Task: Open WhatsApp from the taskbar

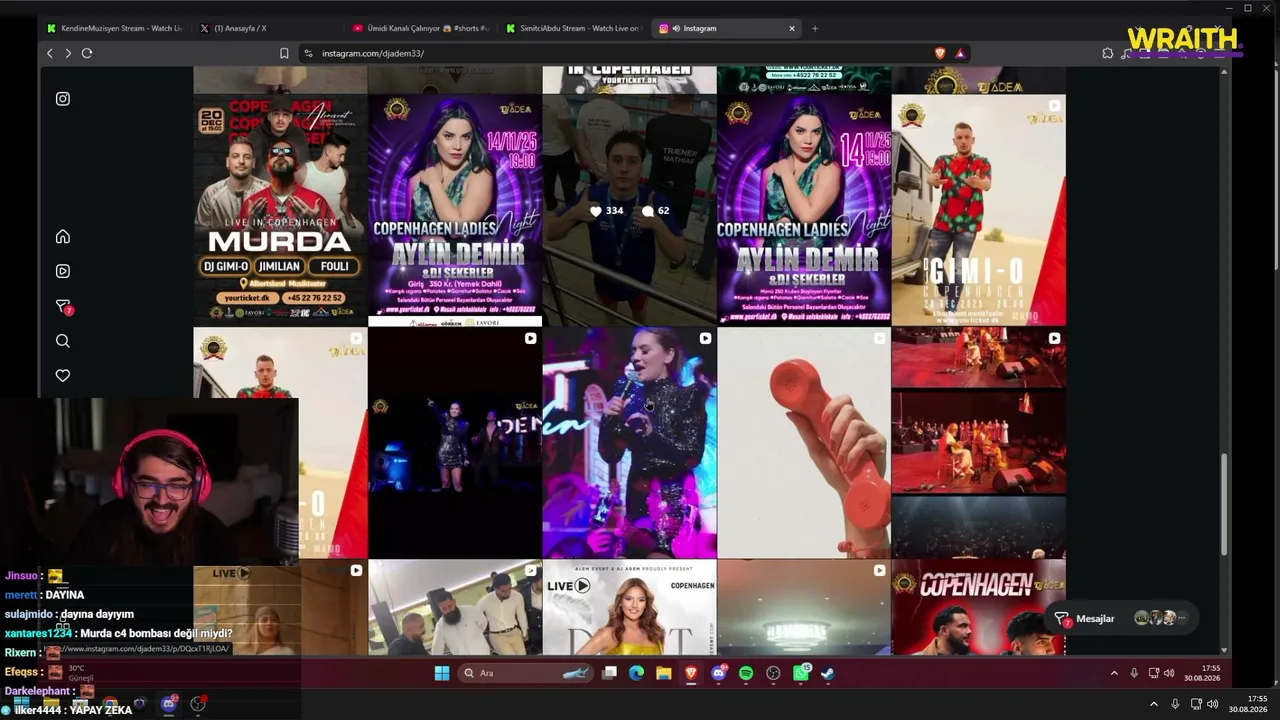Action: click(801, 673)
